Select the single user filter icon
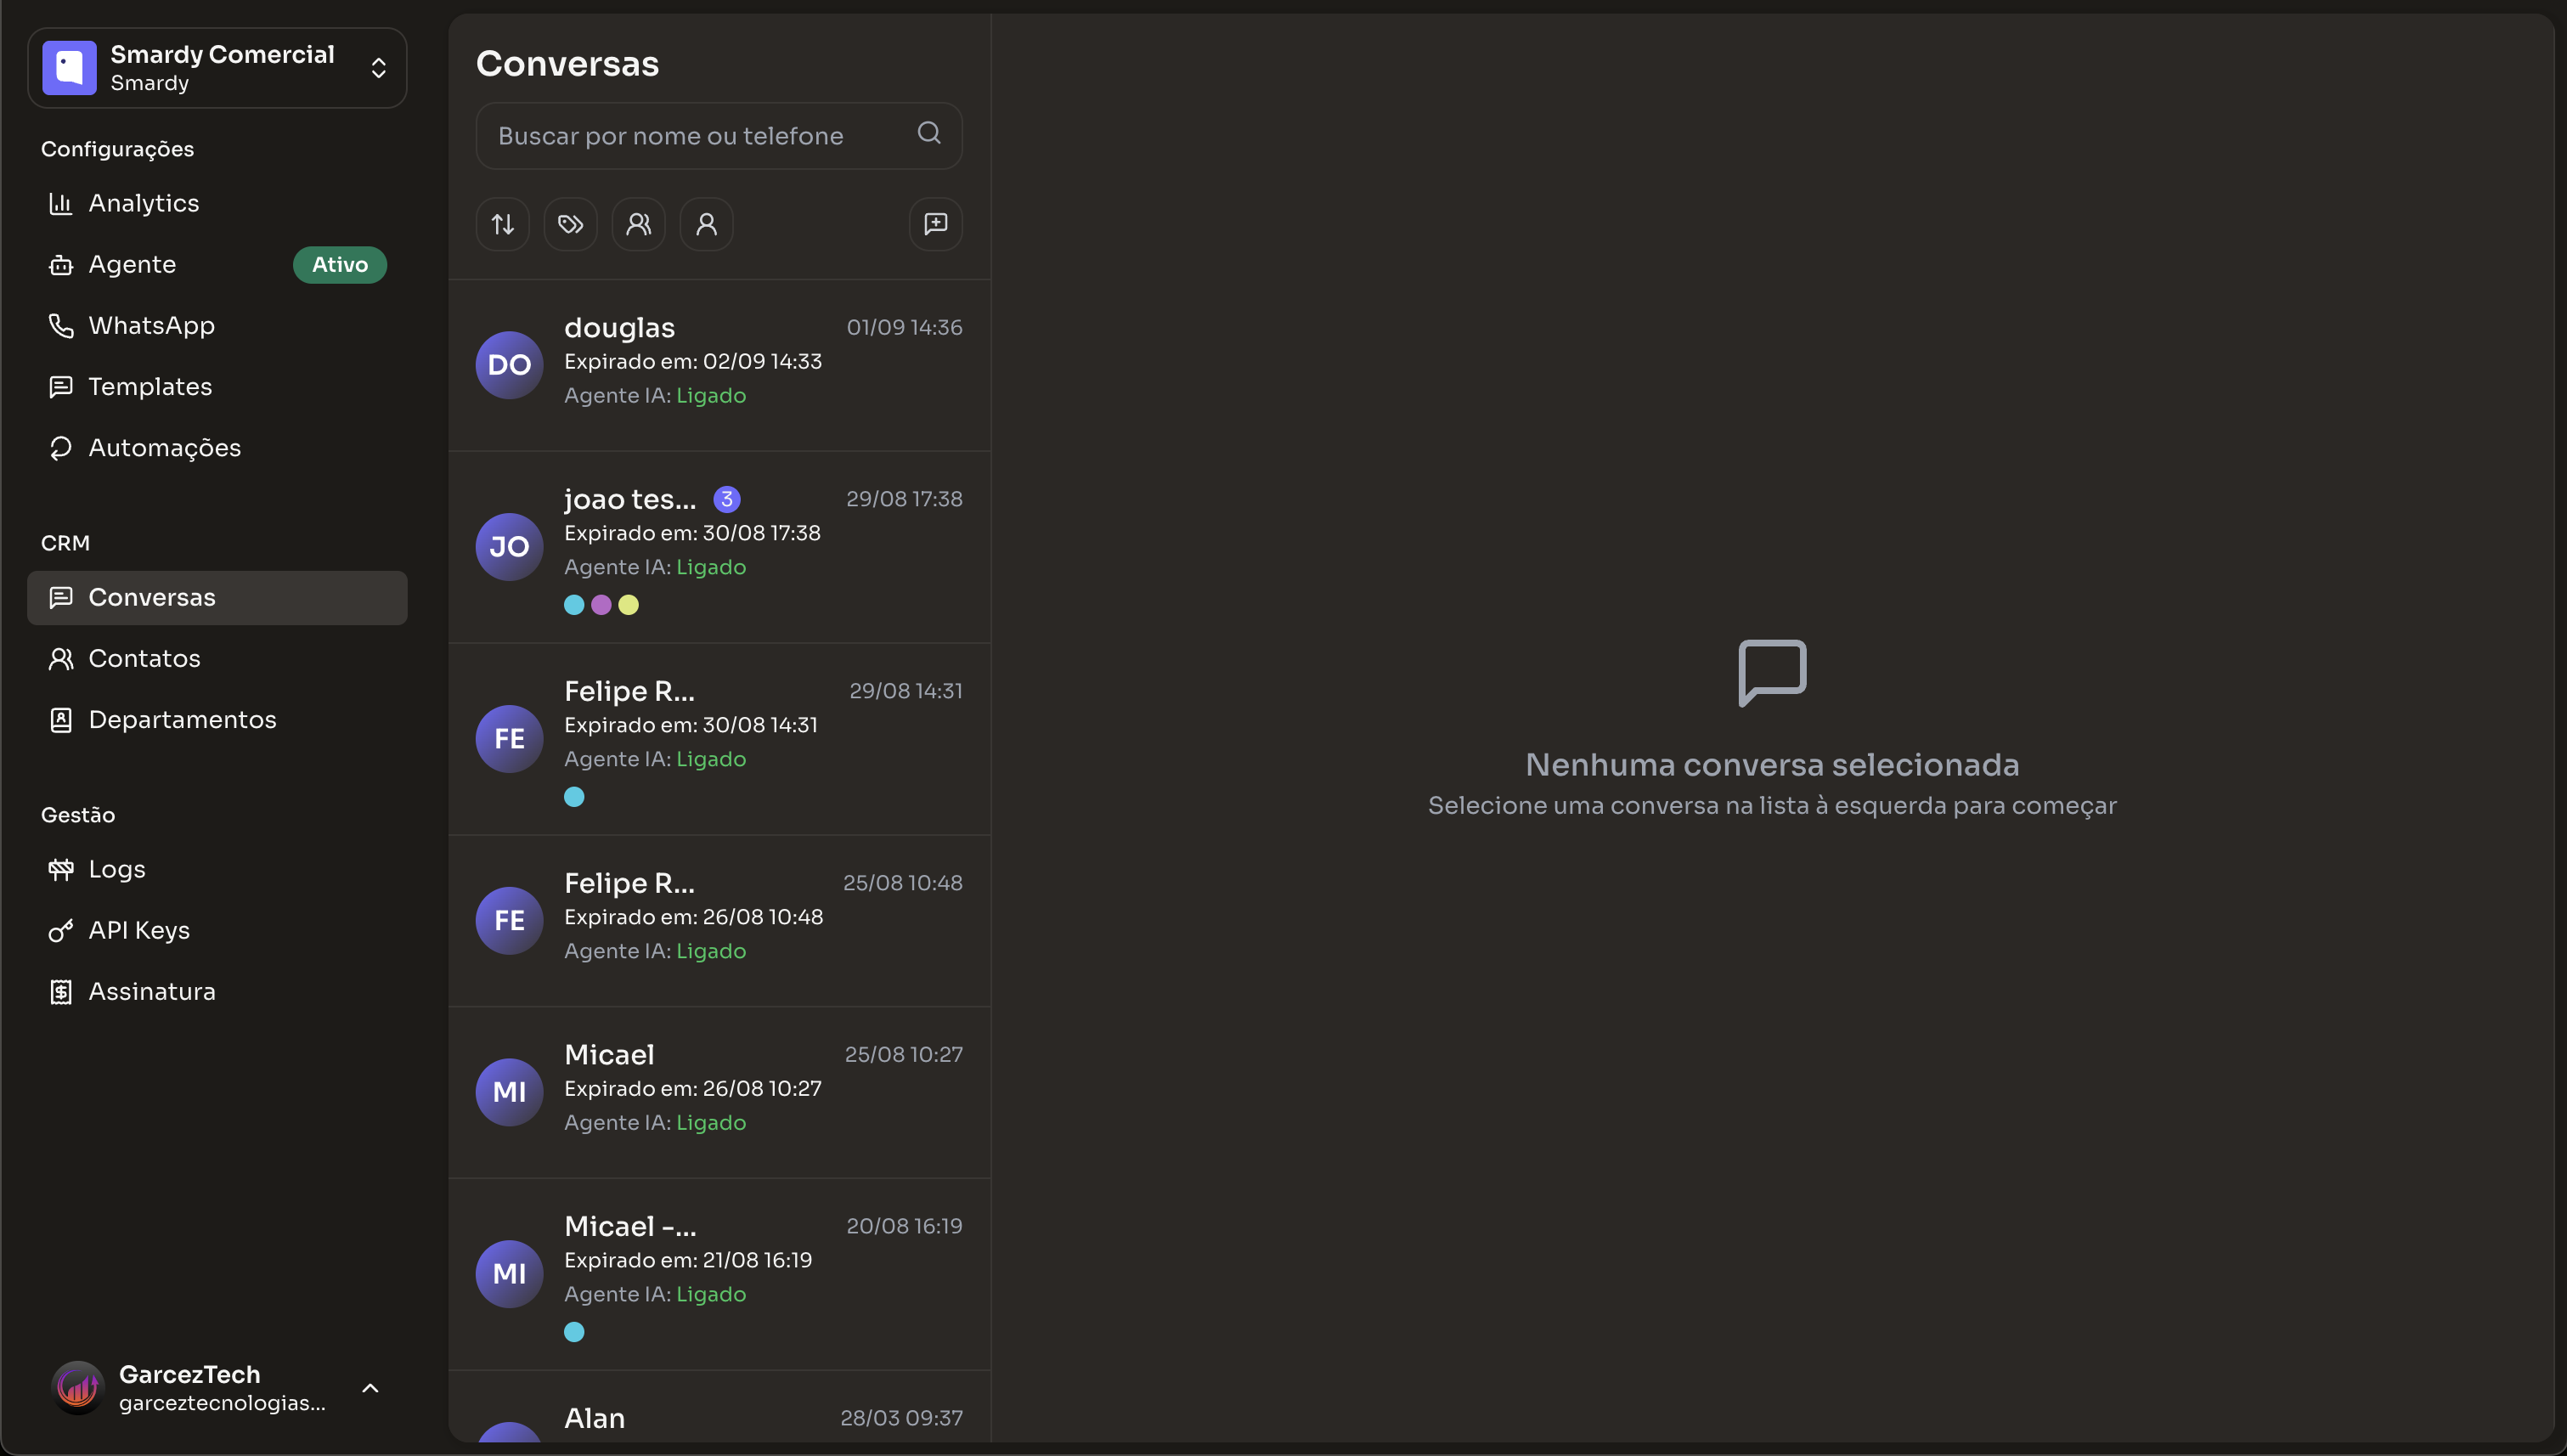This screenshot has height=1456, width=2567. [x=706, y=223]
